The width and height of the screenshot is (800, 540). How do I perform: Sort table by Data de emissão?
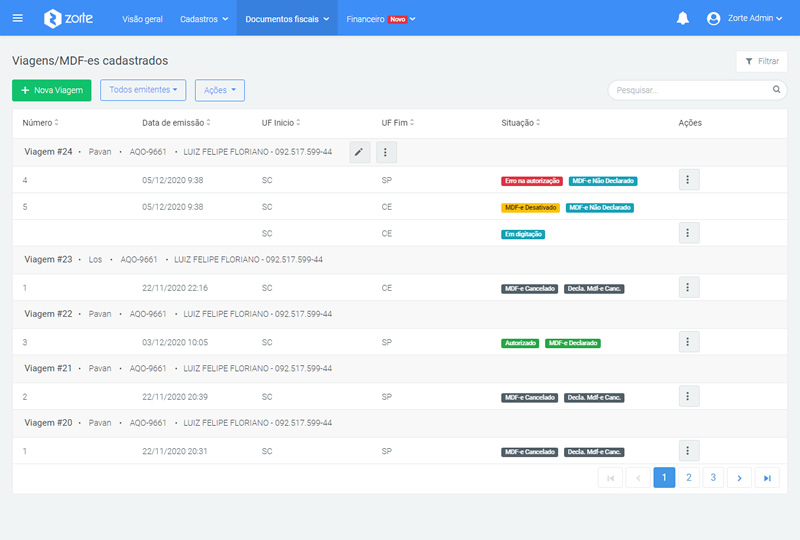click(x=176, y=123)
